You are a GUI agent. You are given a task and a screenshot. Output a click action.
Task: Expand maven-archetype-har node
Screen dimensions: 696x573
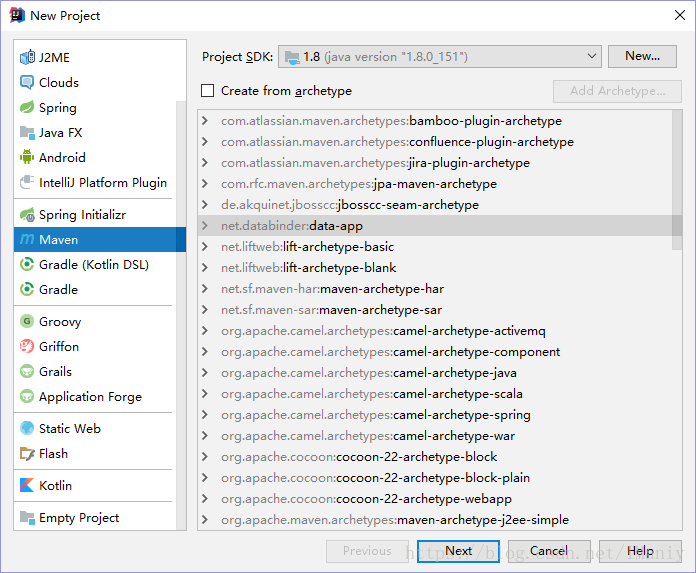tap(205, 289)
